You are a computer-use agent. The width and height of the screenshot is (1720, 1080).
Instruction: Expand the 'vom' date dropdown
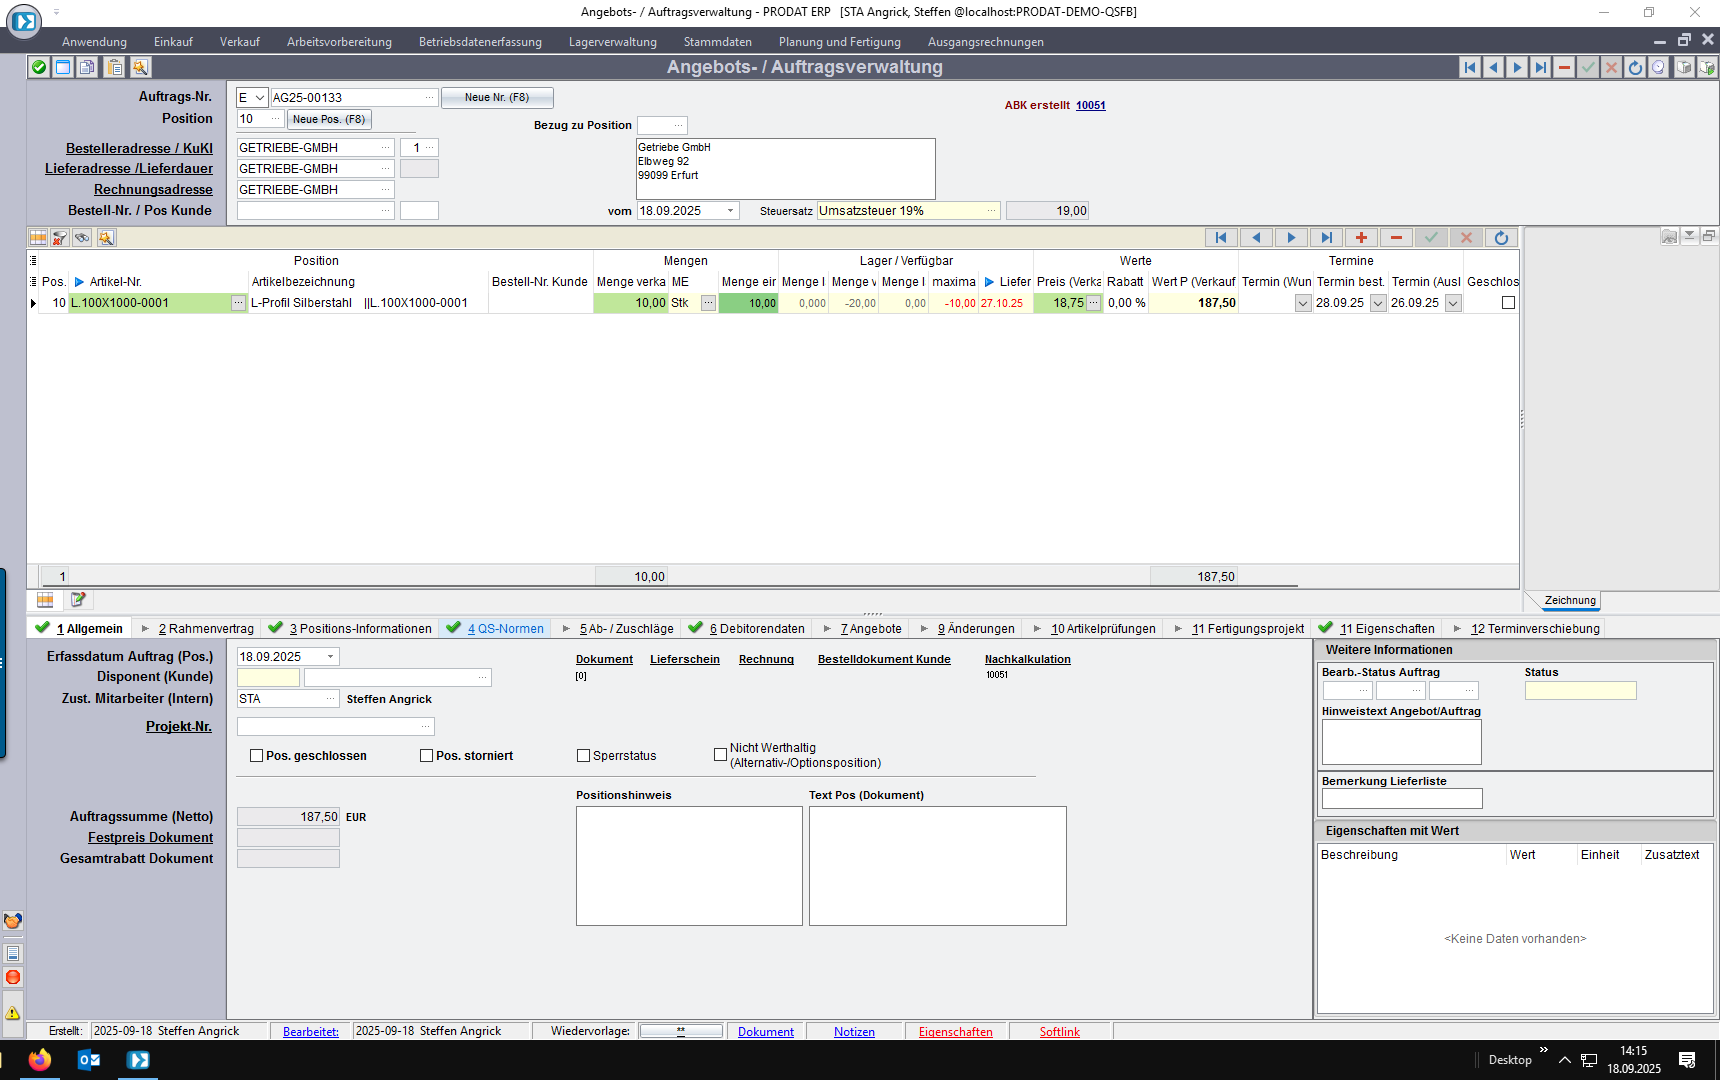(731, 211)
